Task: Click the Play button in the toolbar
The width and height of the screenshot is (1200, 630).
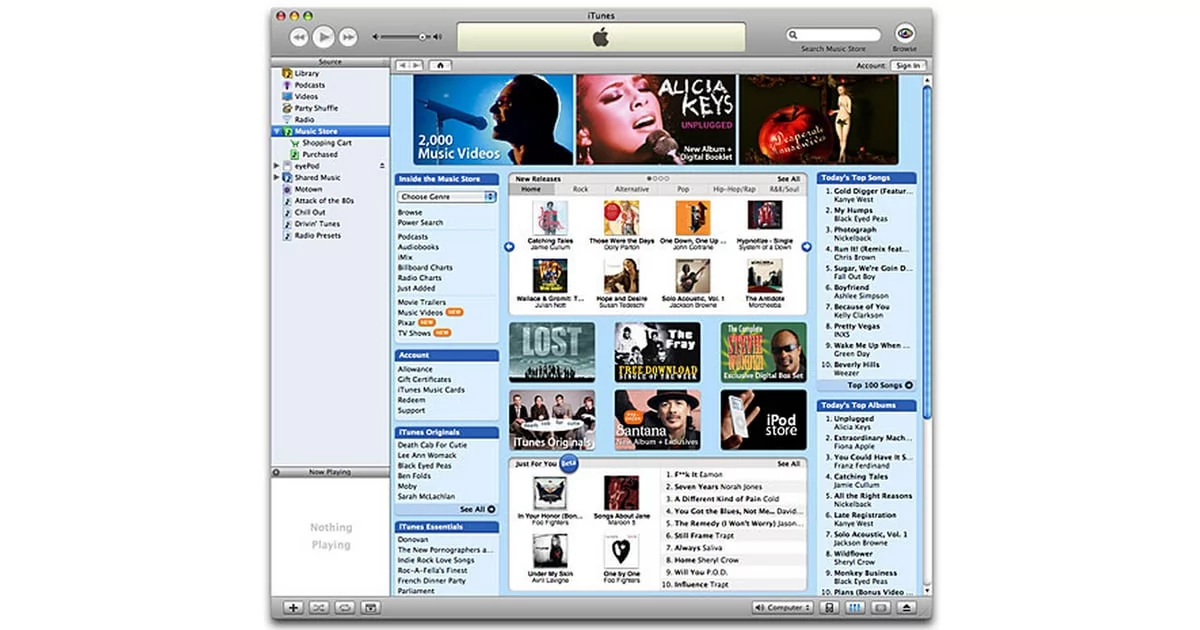Action: point(323,37)
